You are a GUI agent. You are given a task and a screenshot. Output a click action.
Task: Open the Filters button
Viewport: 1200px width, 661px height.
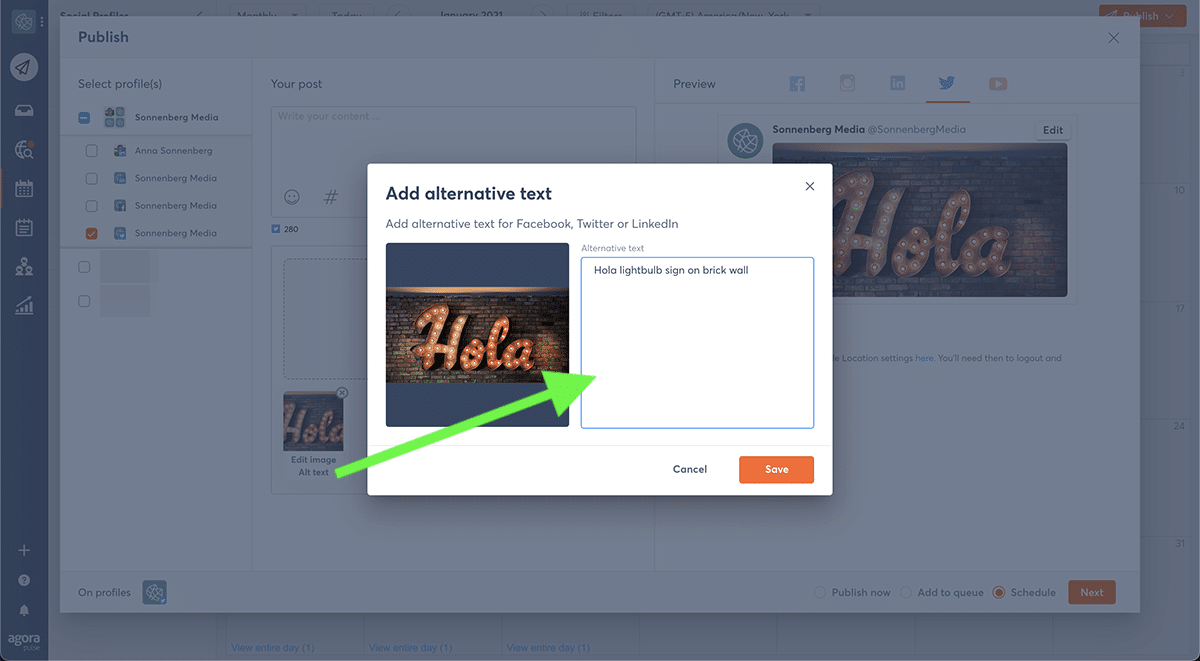(x=601, y=15)
